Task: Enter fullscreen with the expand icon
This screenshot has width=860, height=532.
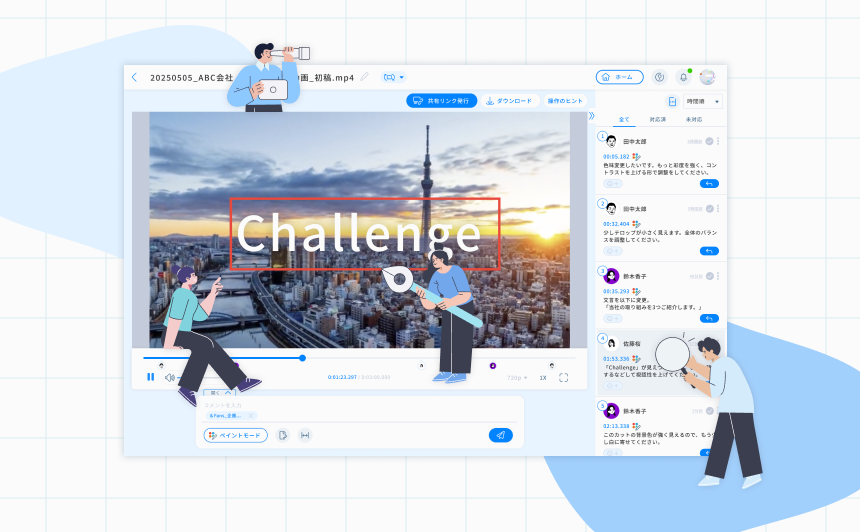Action: click(x=564, y=378)
